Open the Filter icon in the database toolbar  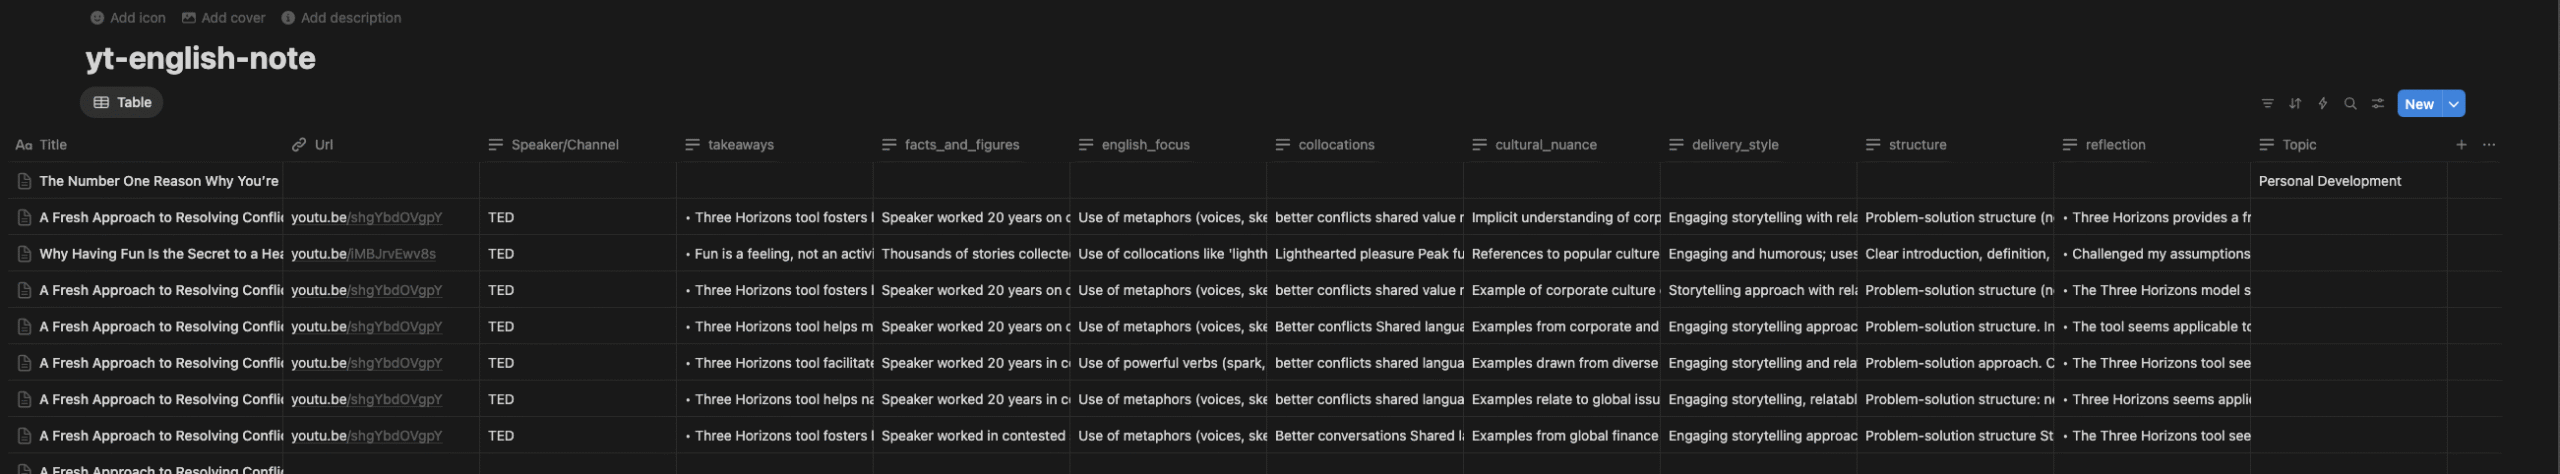pos(2267,104)
